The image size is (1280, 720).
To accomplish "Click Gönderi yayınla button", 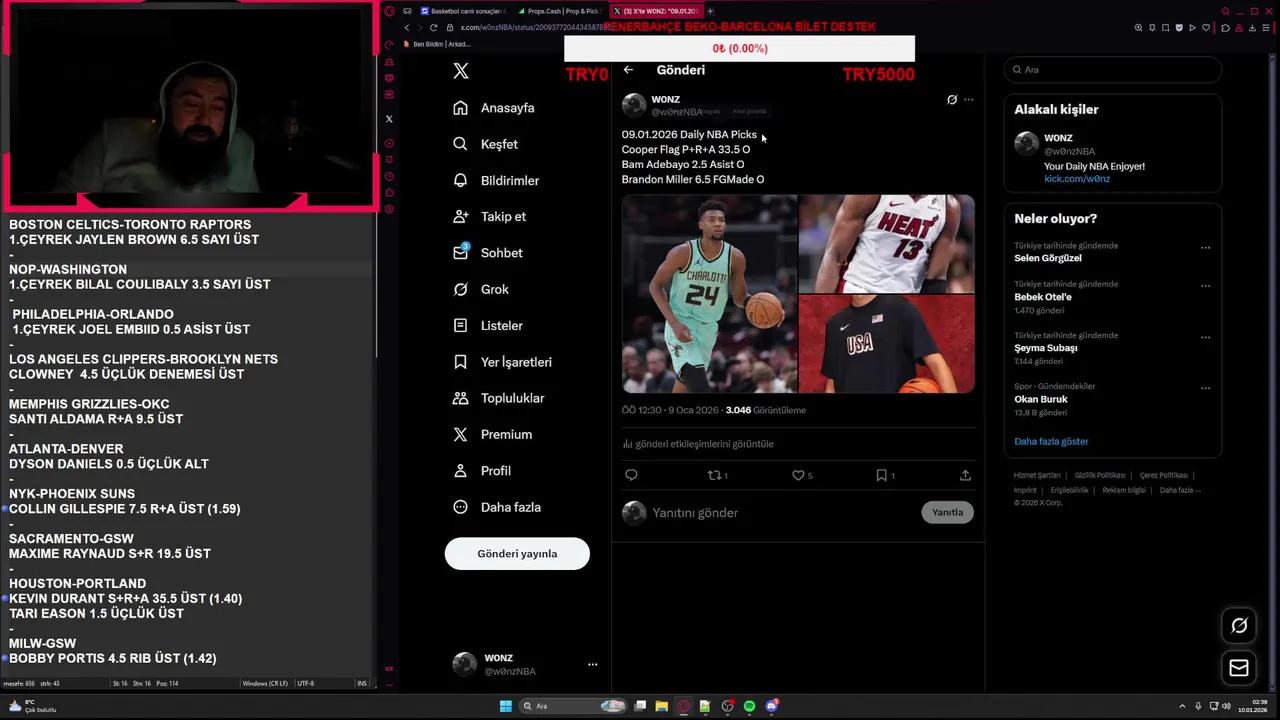I will [517, 554].
